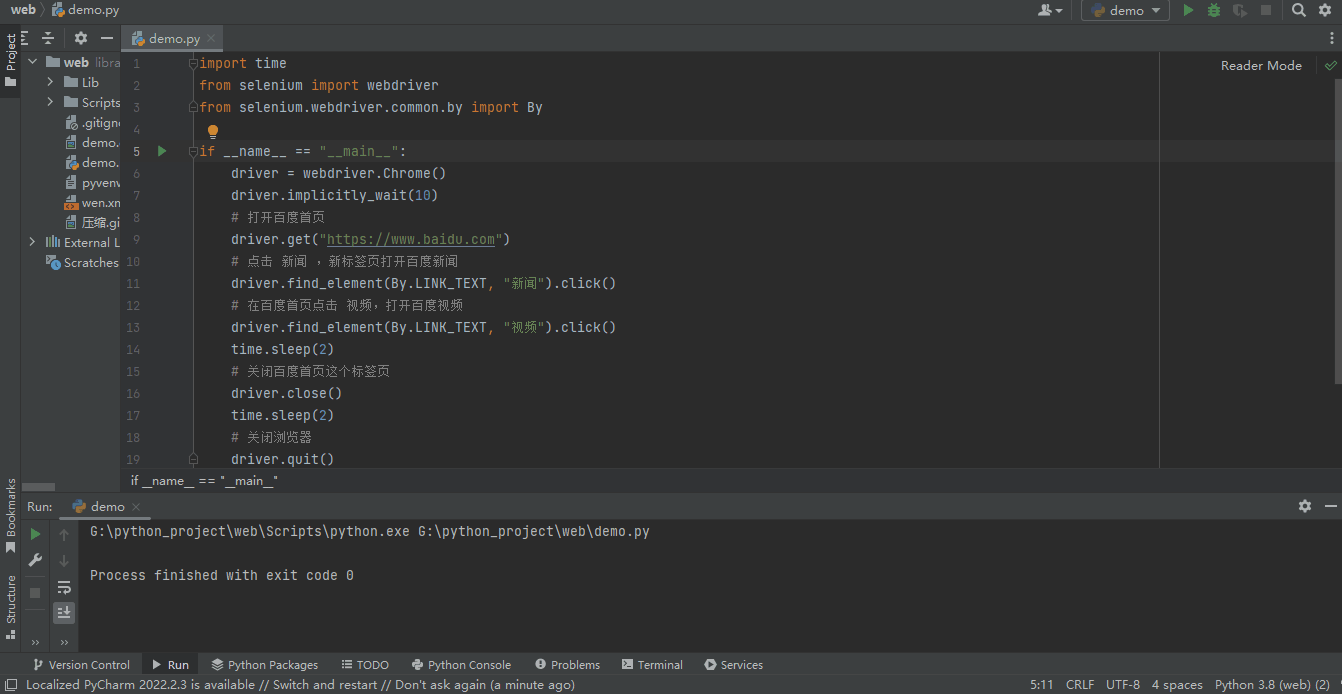Click web in navigation breadcrumb
Screen dimensions: 1342x694
click(x=23, y=10)
